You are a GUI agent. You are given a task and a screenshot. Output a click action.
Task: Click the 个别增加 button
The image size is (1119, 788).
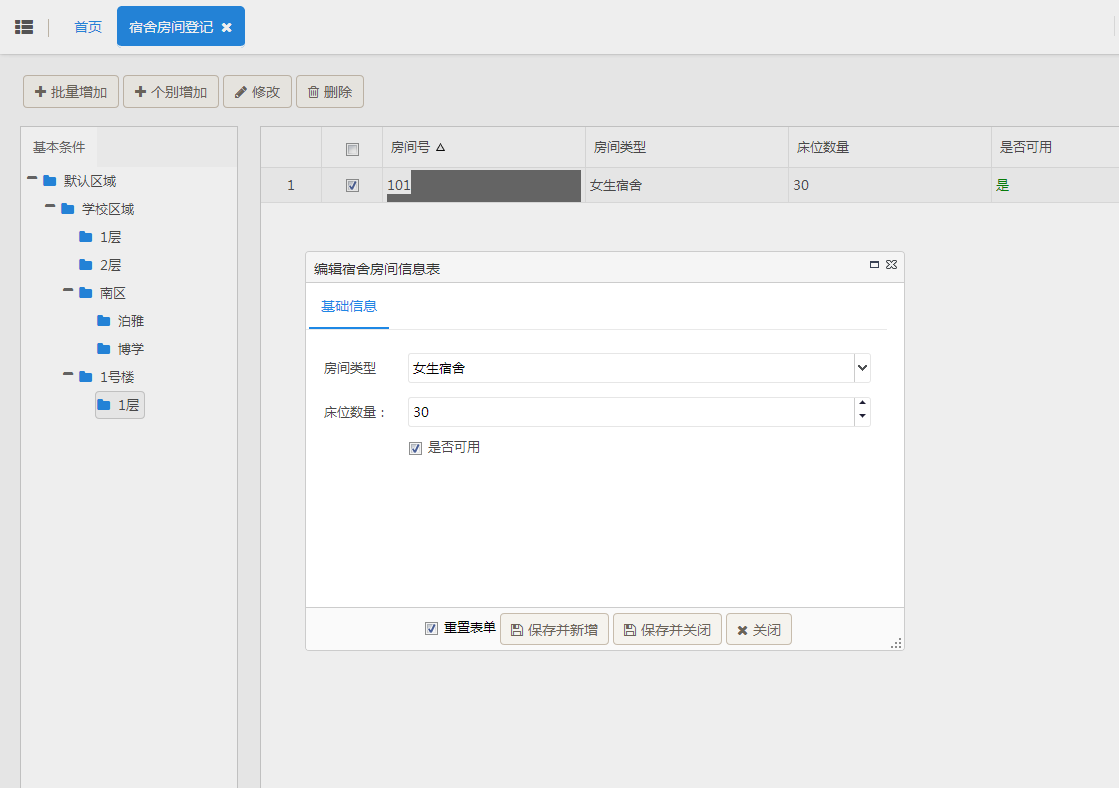point(171,92)
